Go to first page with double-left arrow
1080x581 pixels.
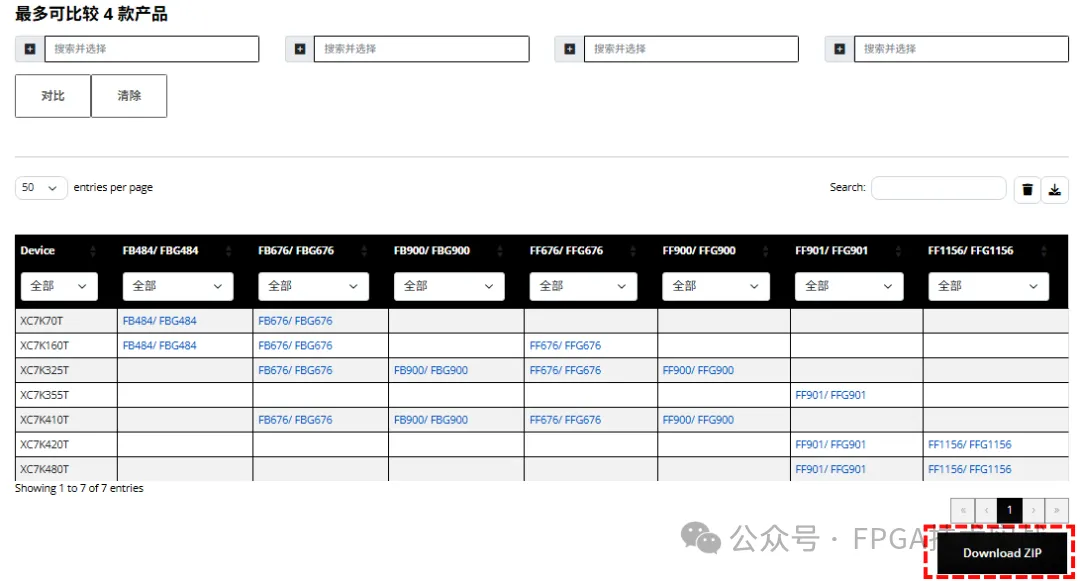(x=963, y=510)
